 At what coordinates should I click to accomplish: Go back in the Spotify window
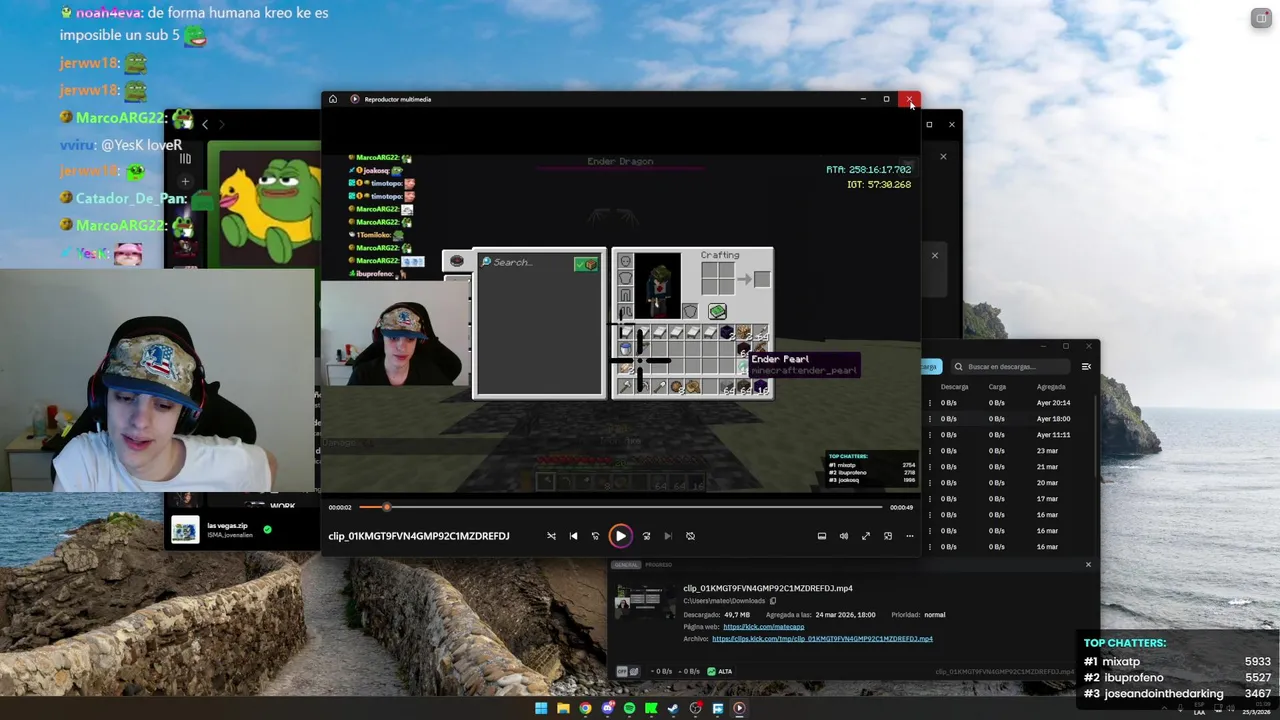click(205, 124)
